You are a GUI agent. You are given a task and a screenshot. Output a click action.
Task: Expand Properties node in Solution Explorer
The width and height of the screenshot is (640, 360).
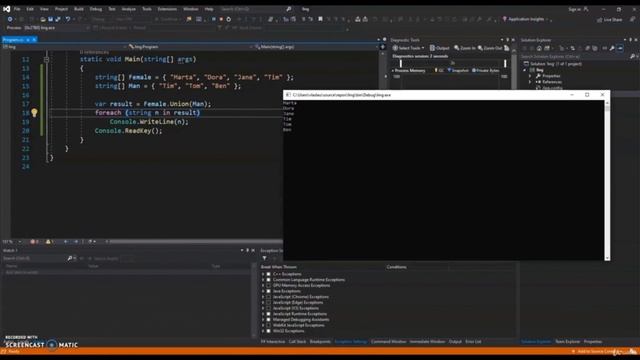tap(530, 76)
